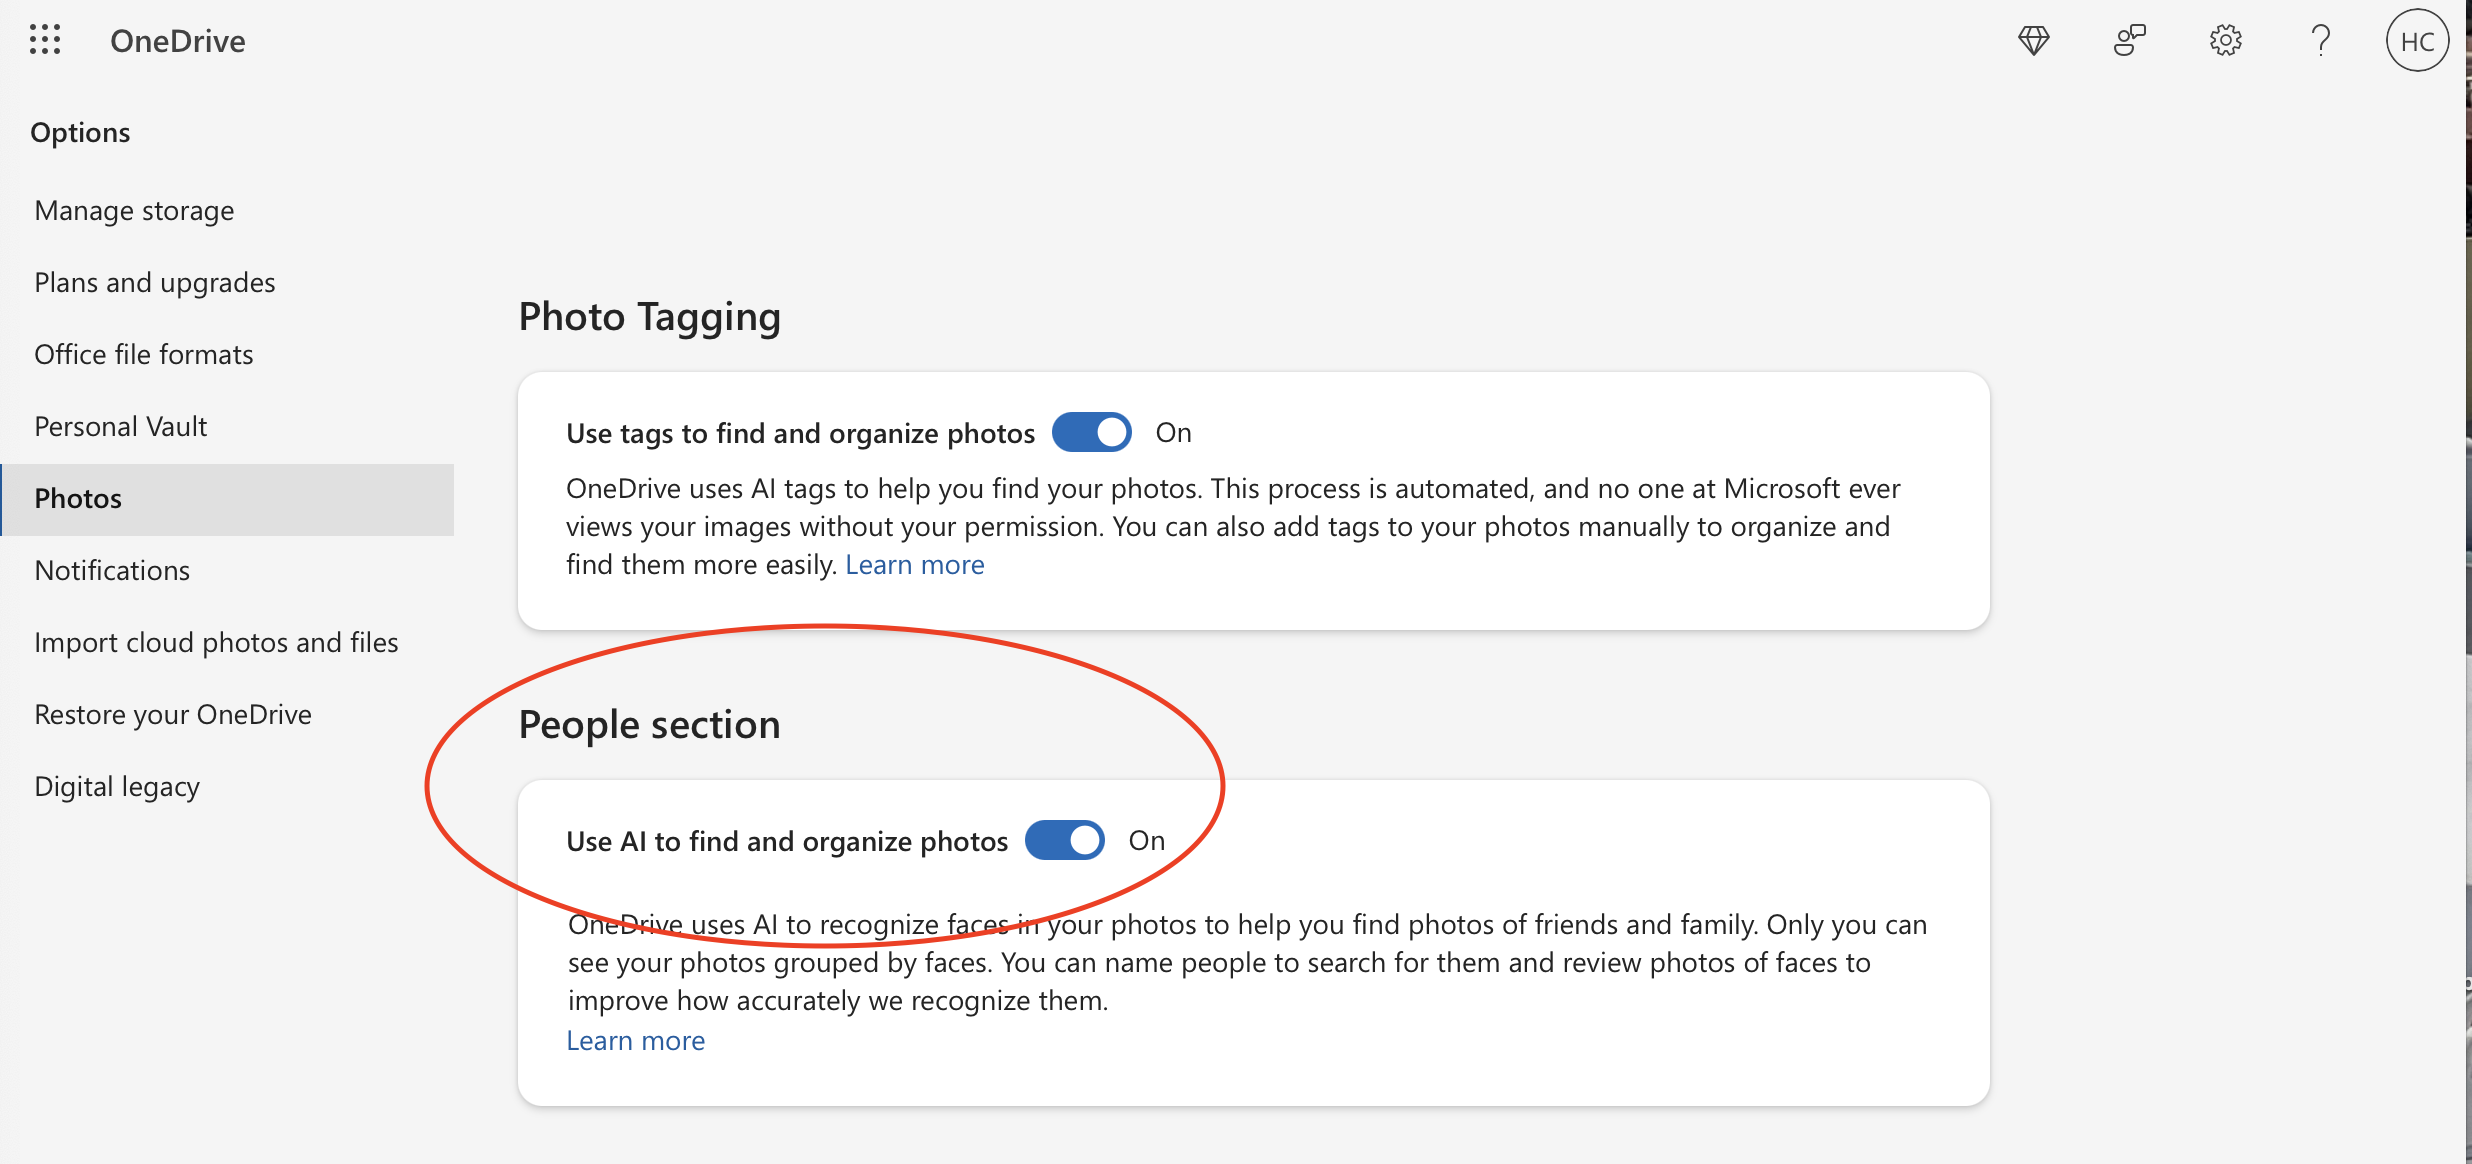The image size is (2472, 1164).
Task: Click the help question mark icon
Action: point(2321,41)
